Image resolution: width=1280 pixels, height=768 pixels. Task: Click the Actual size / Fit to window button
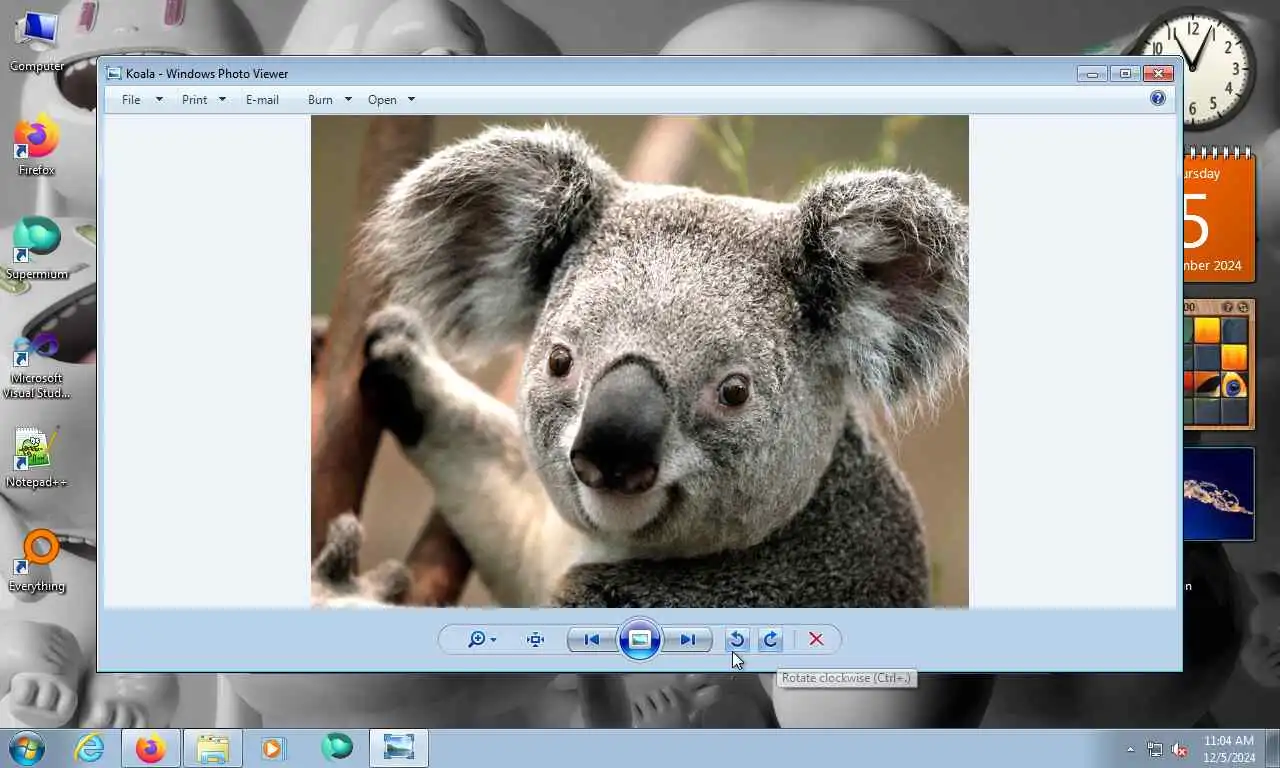pos(536,640)
